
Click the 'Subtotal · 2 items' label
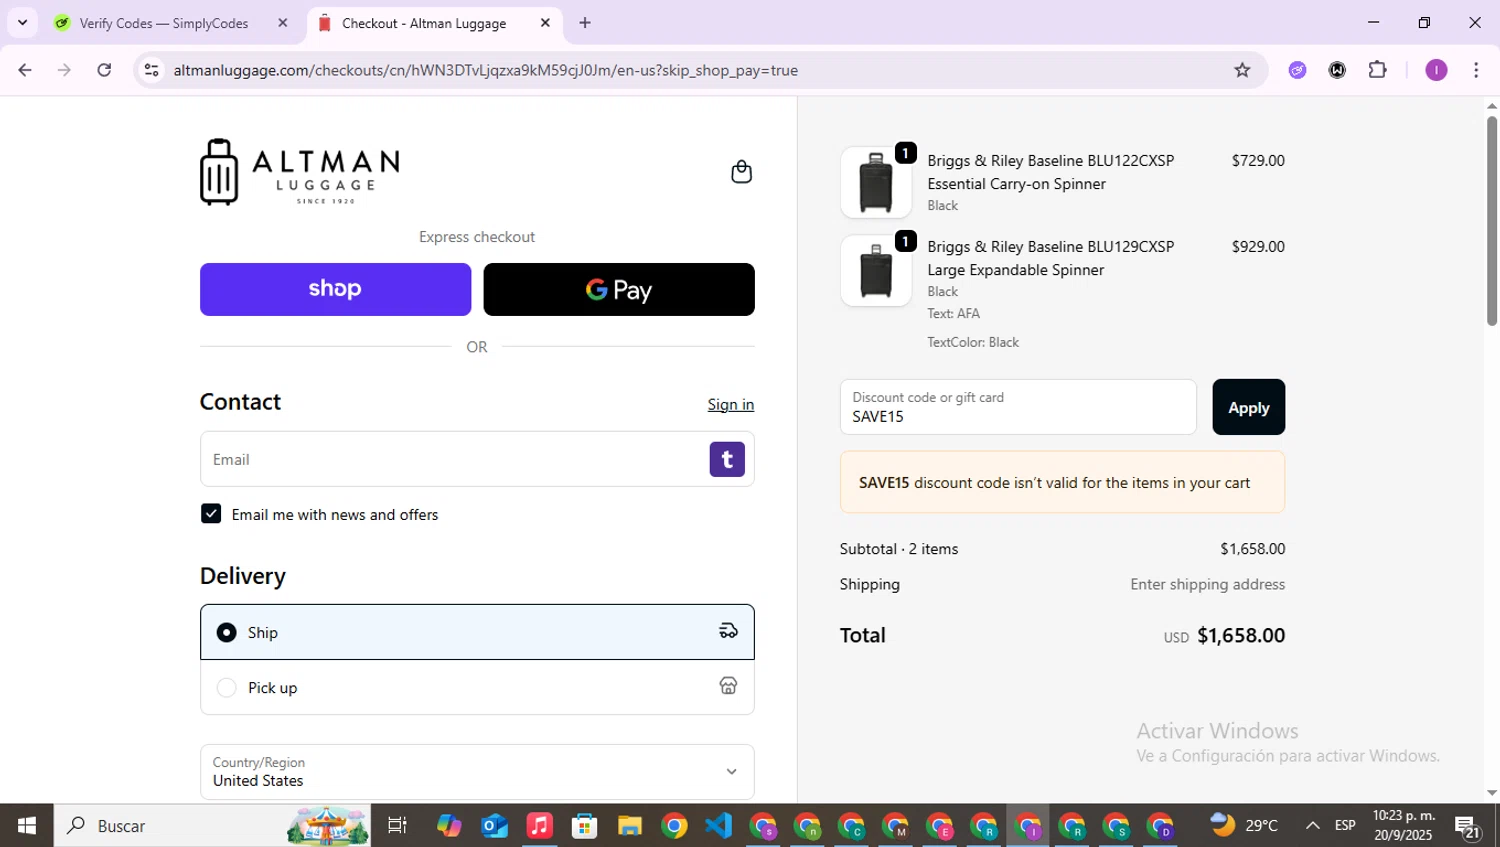coord(899,548)
